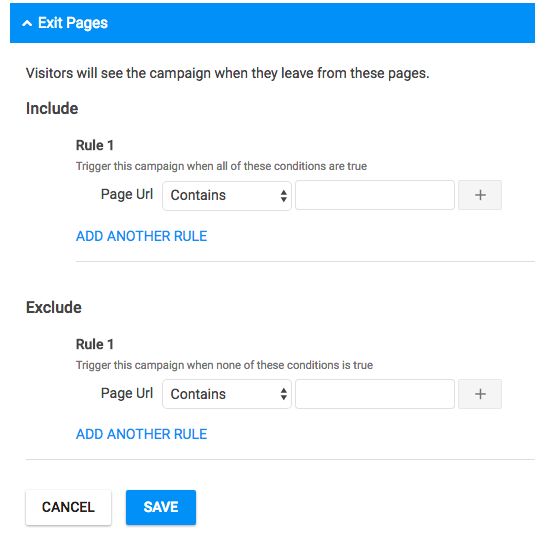Screen dimensions: 535x535
Task: Focus the Include Page Url text field
Action: point(375,195)
